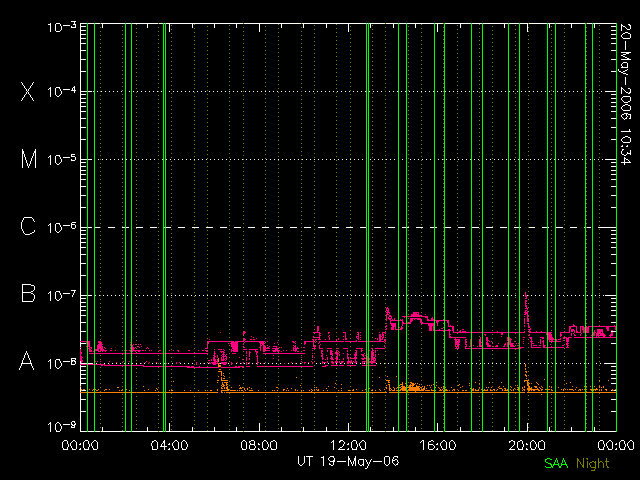
Task: Click the 10⁻⁸ y-axis tick label
Action: point(62,363)
